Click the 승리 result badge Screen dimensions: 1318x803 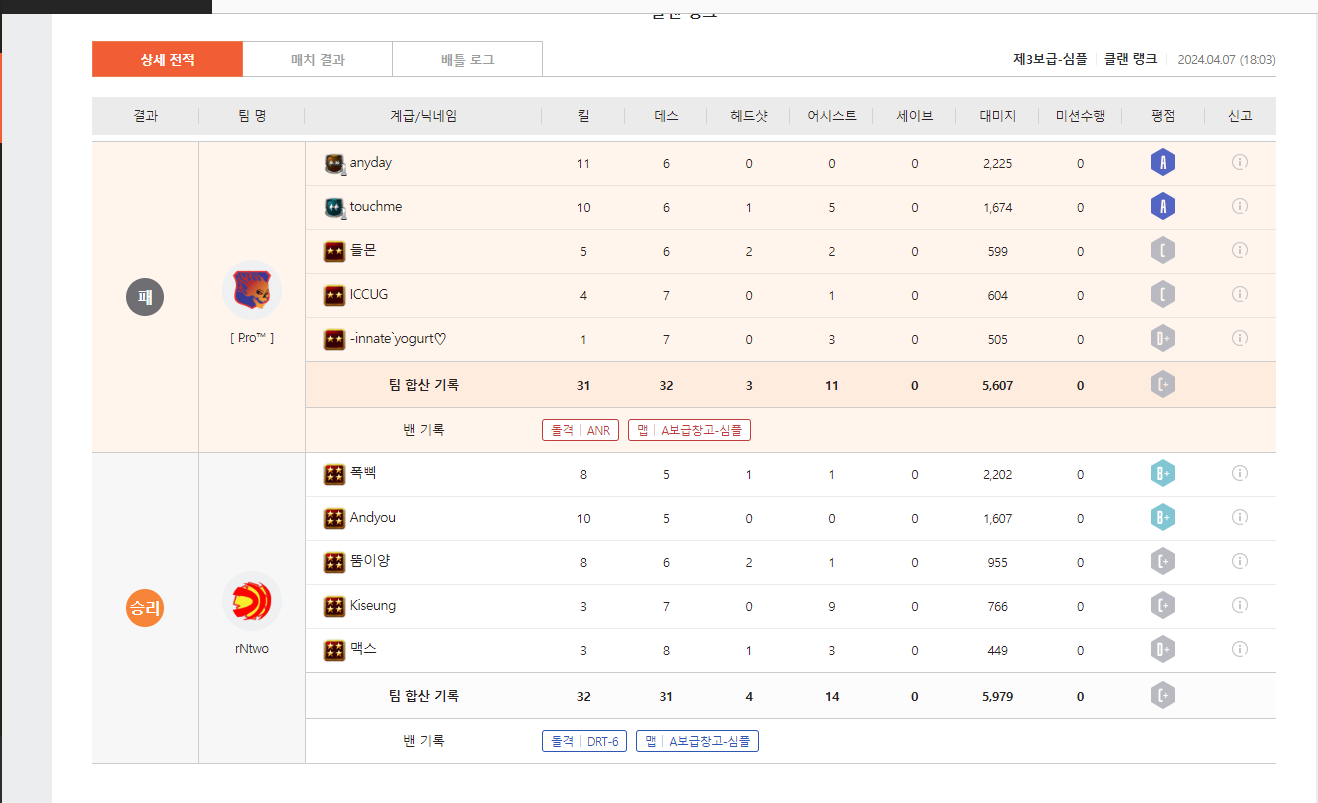pyautogui.click(x=144, y=608)
